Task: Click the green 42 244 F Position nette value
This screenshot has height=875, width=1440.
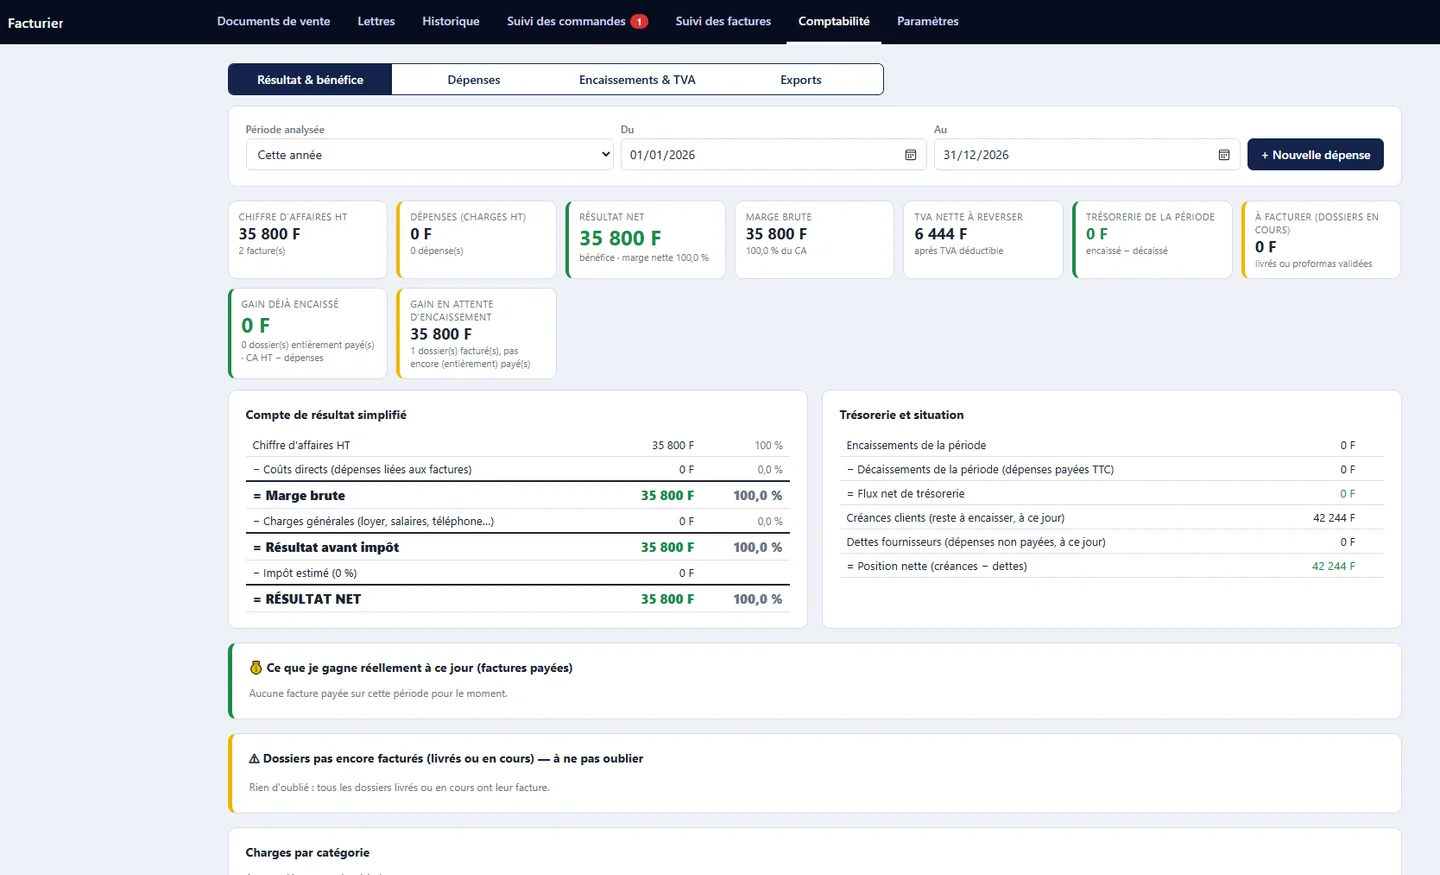Action: [1334, 566]
